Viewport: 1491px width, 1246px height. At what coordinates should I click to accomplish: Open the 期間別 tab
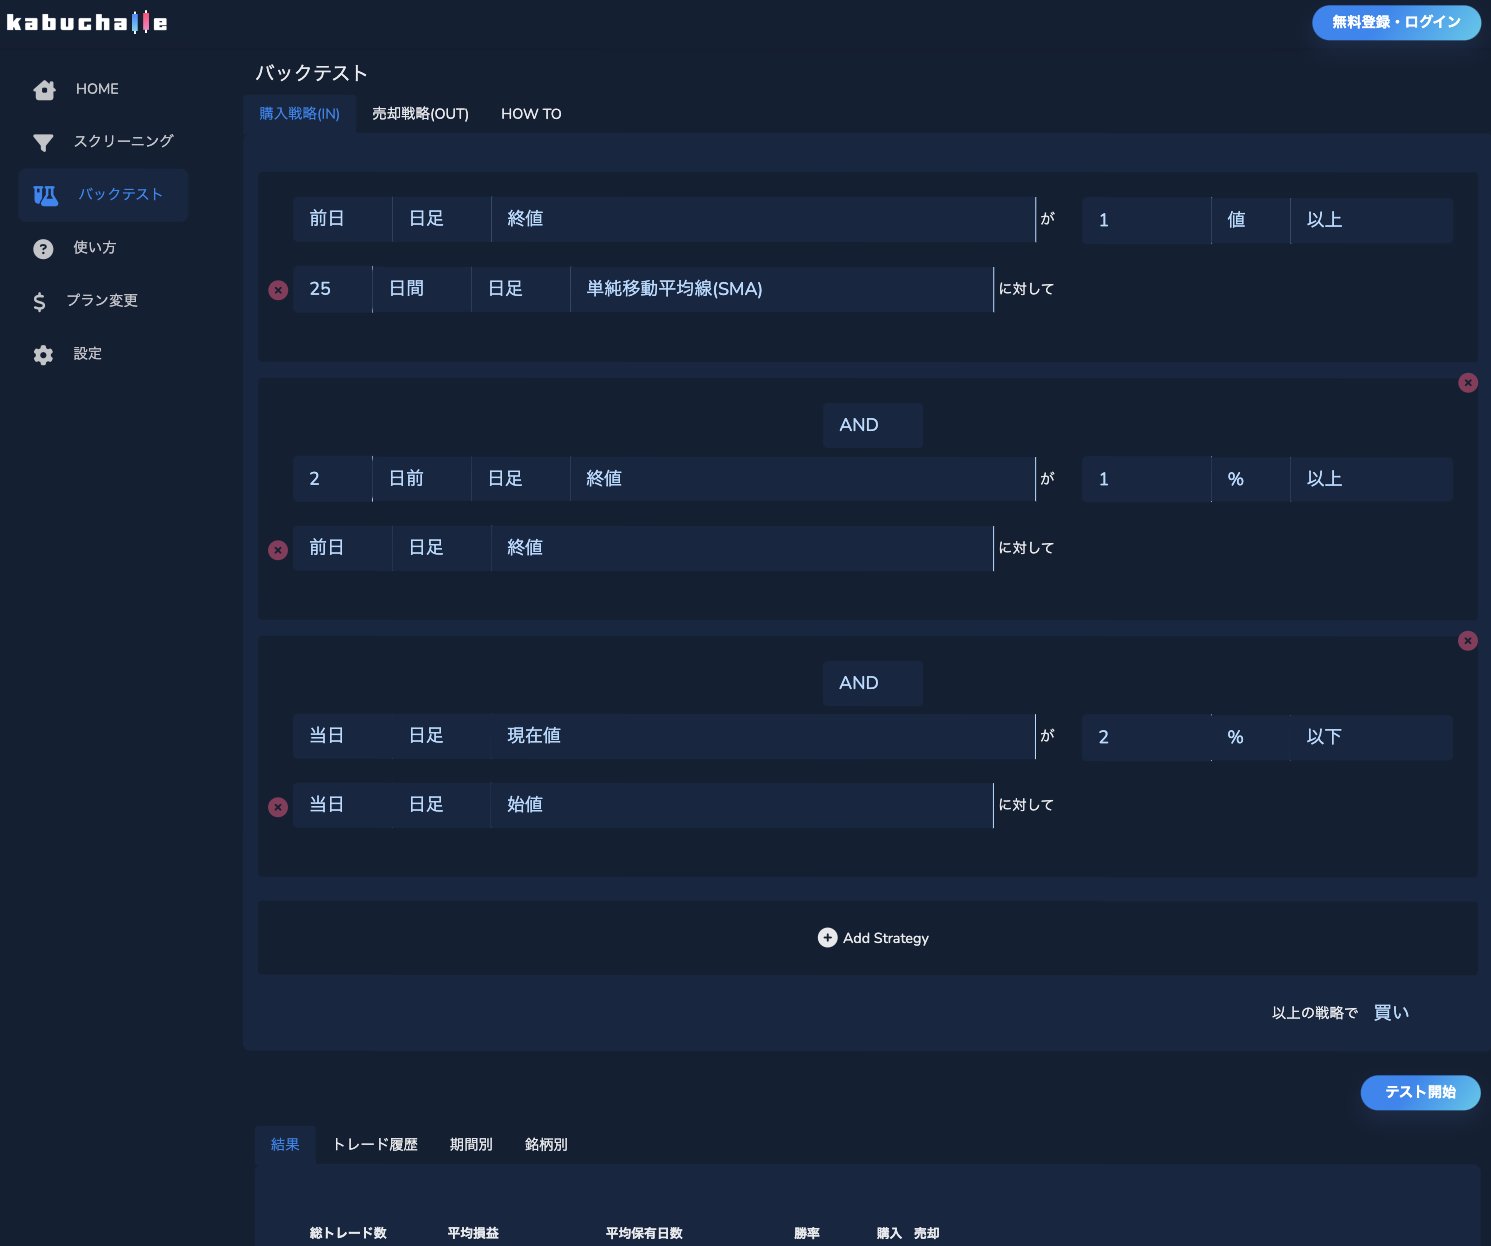(471, 1144)
